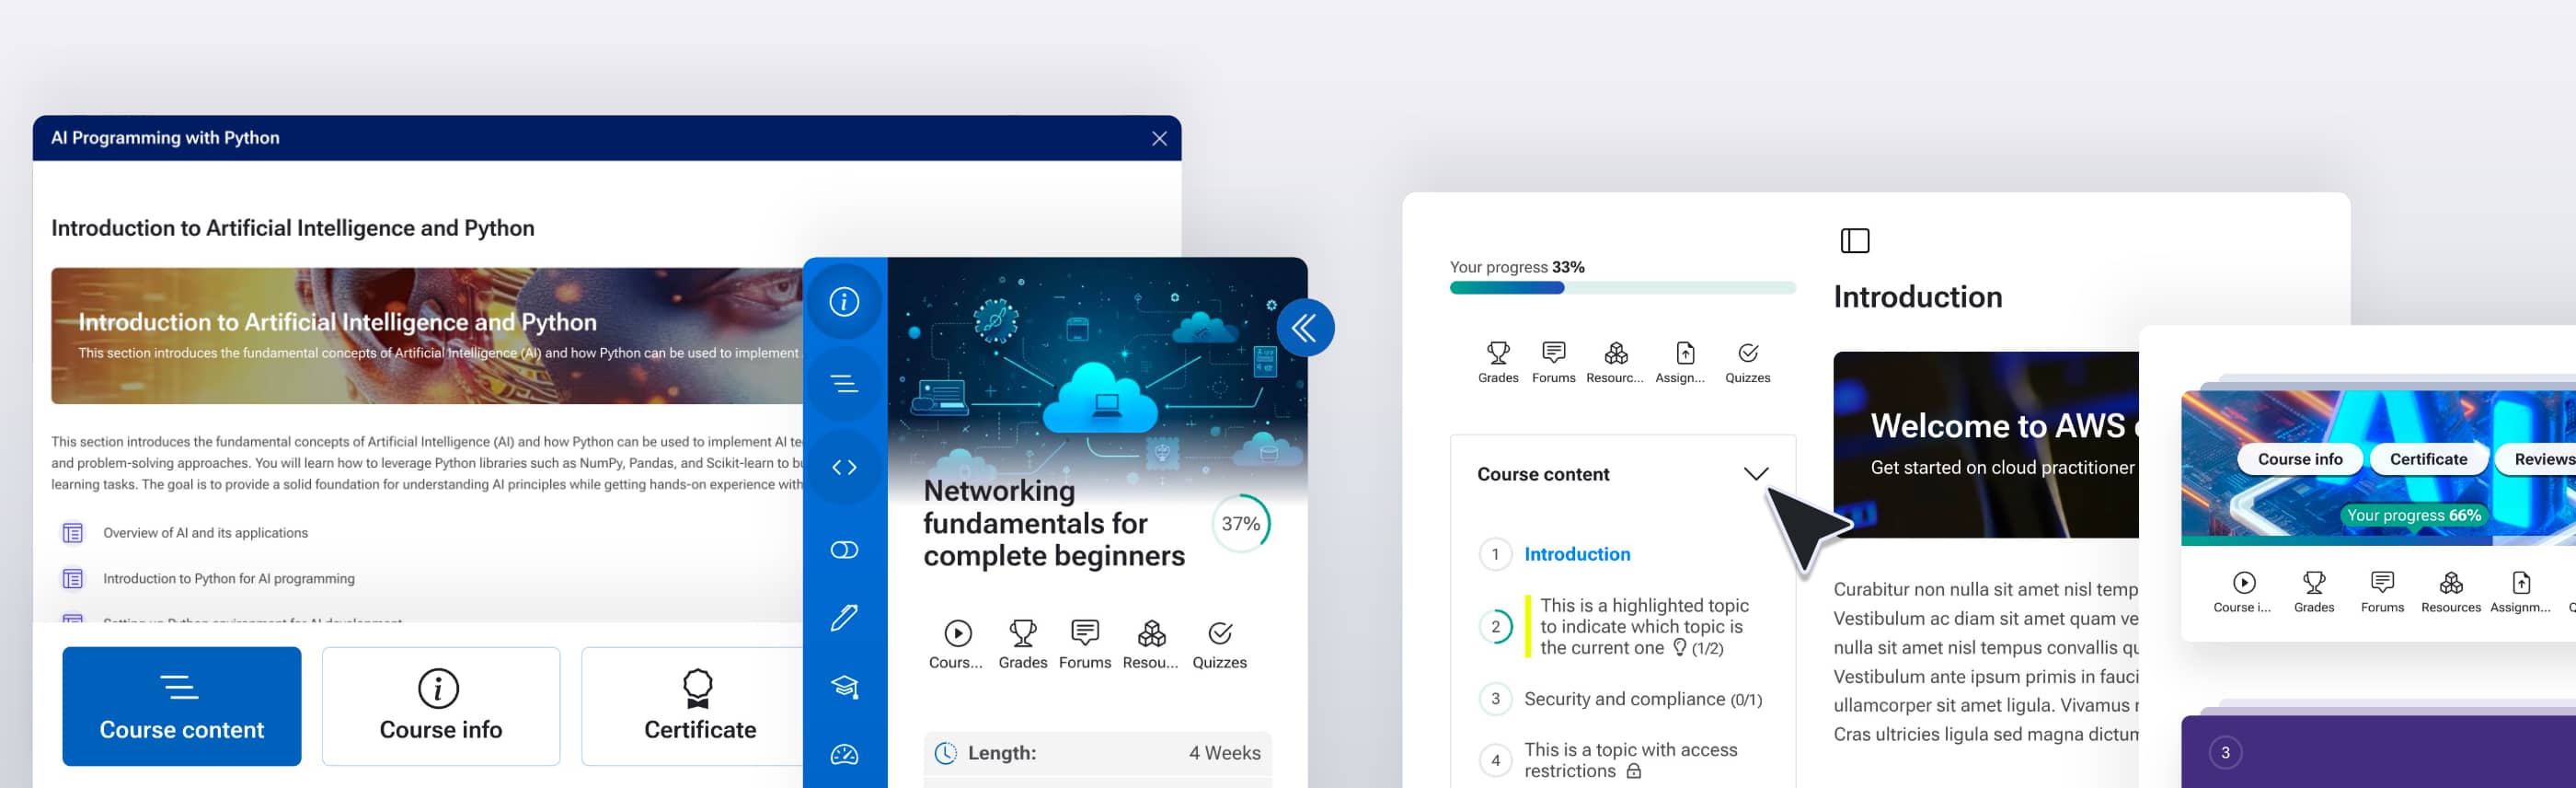Click the Cours... play icon in the Networking card
2576x788 pixels.
[957, 644]
